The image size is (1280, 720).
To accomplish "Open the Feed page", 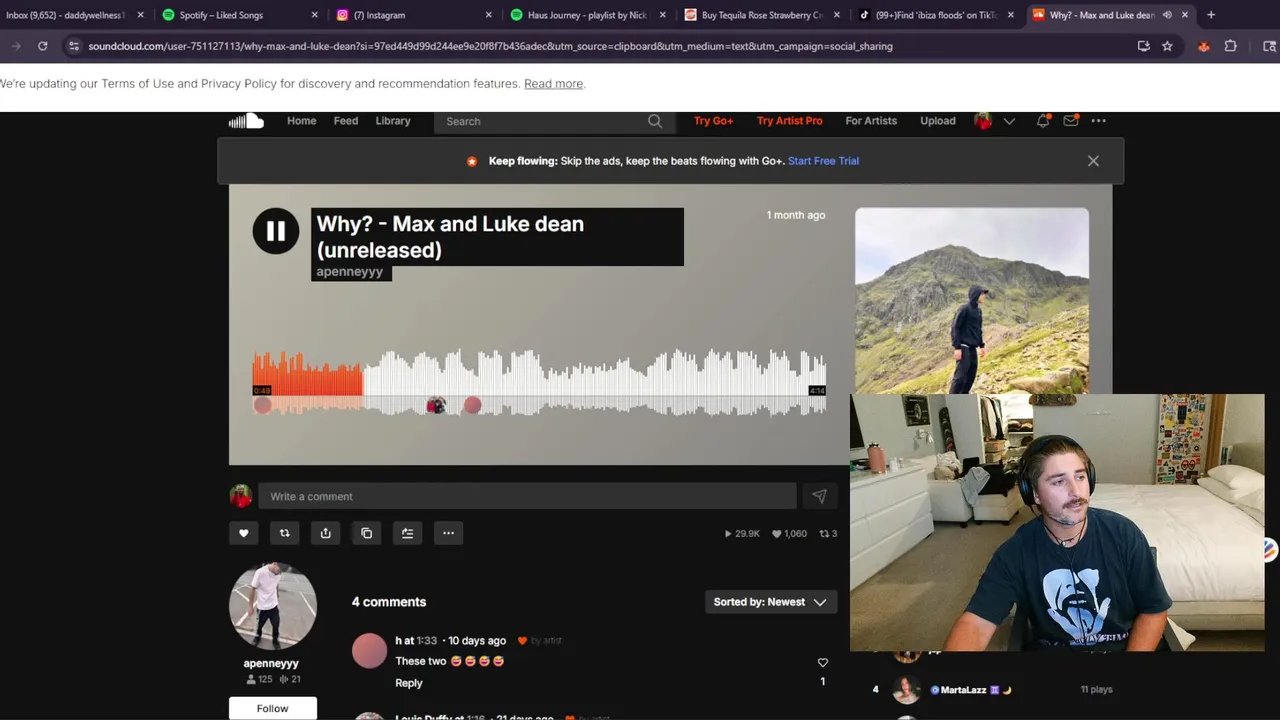I will (346, 121).
